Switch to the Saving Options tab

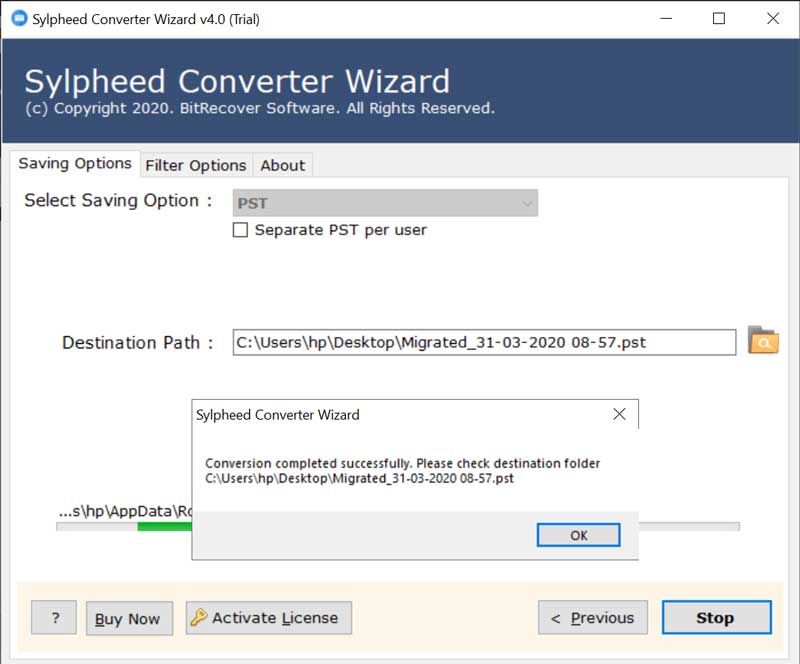[x=75, y=164]
